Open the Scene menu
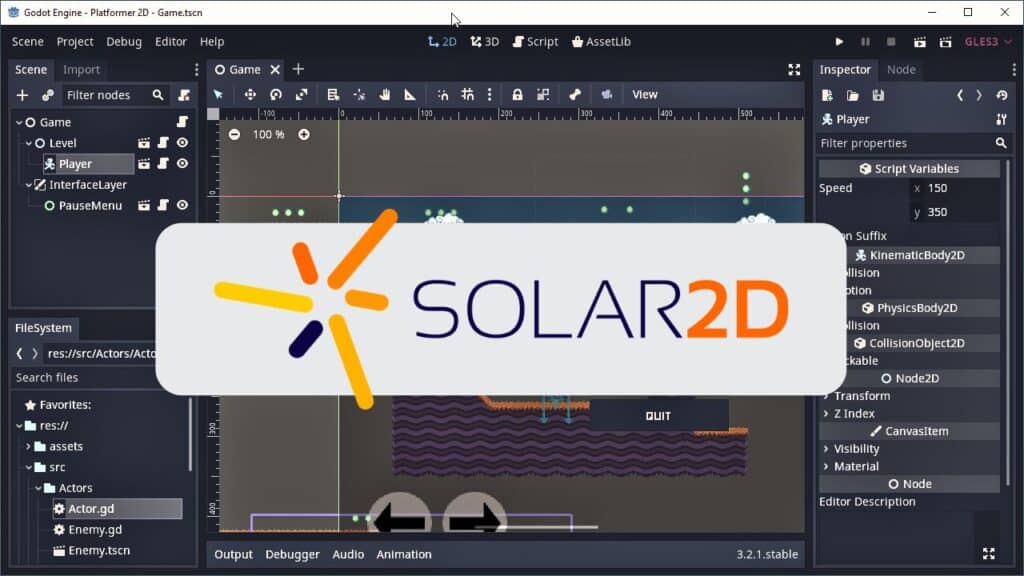The image size is (1024, 576). (27, 42)
